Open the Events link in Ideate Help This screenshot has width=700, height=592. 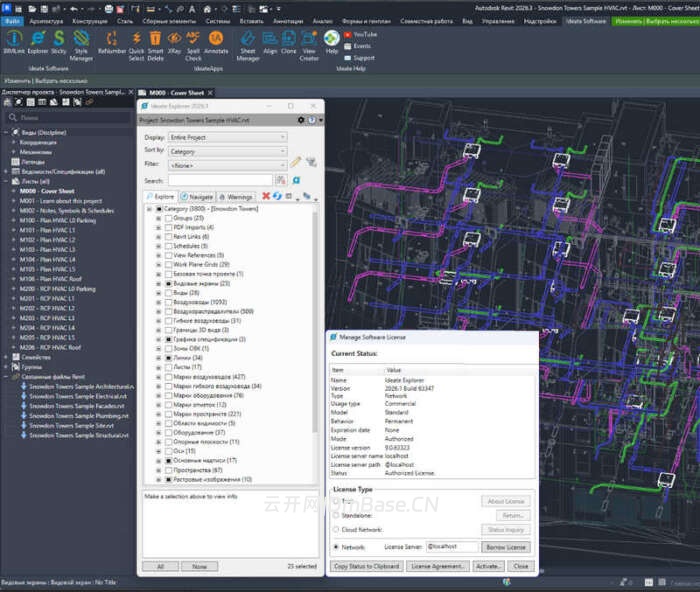coord(357,46)
